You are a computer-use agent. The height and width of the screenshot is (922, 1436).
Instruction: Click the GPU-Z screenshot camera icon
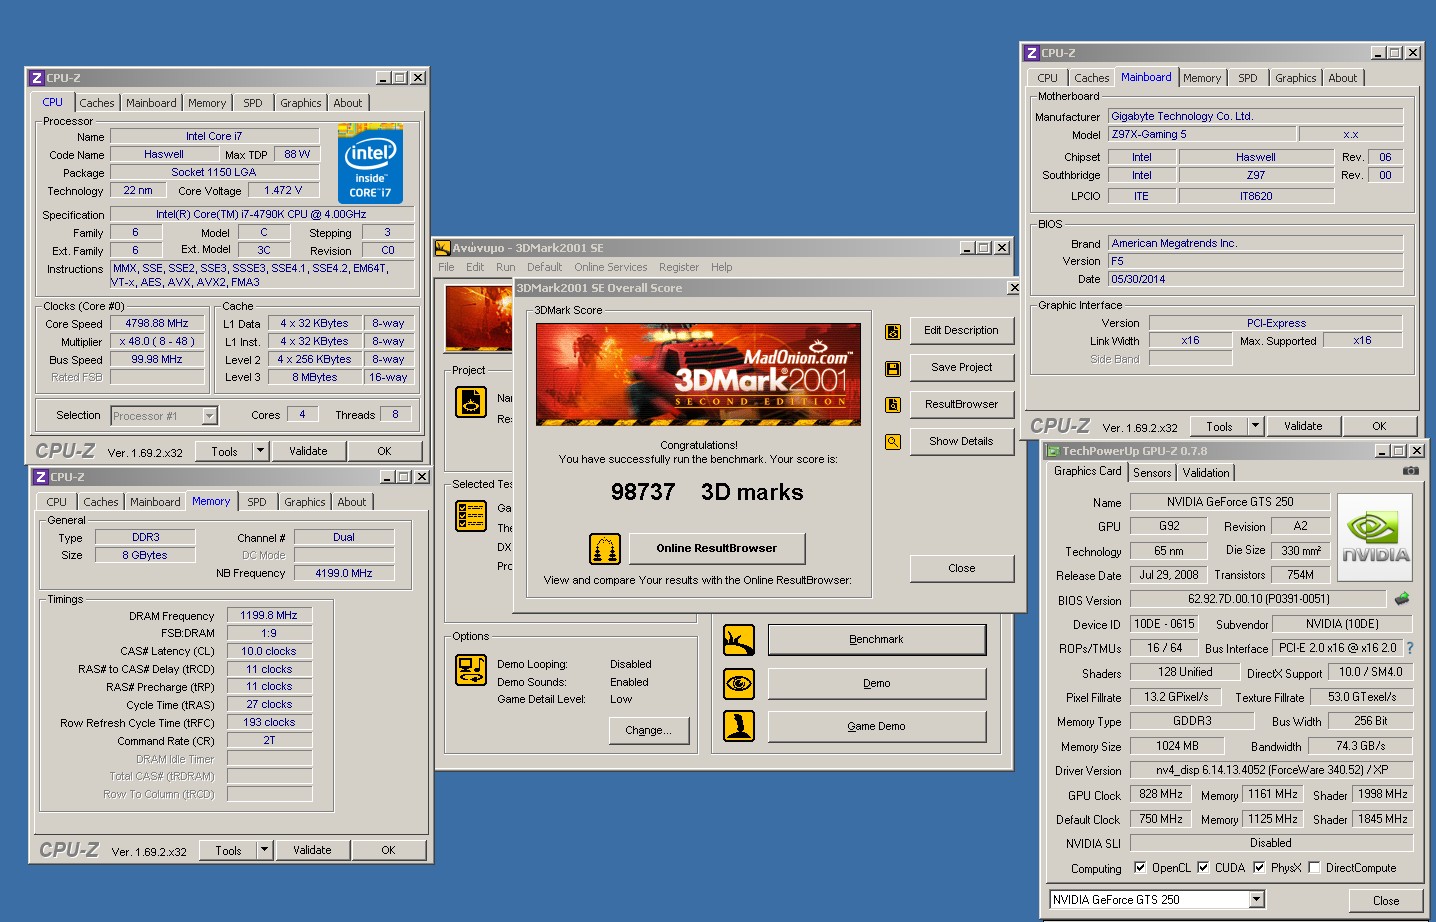(x=1410, y=470)
